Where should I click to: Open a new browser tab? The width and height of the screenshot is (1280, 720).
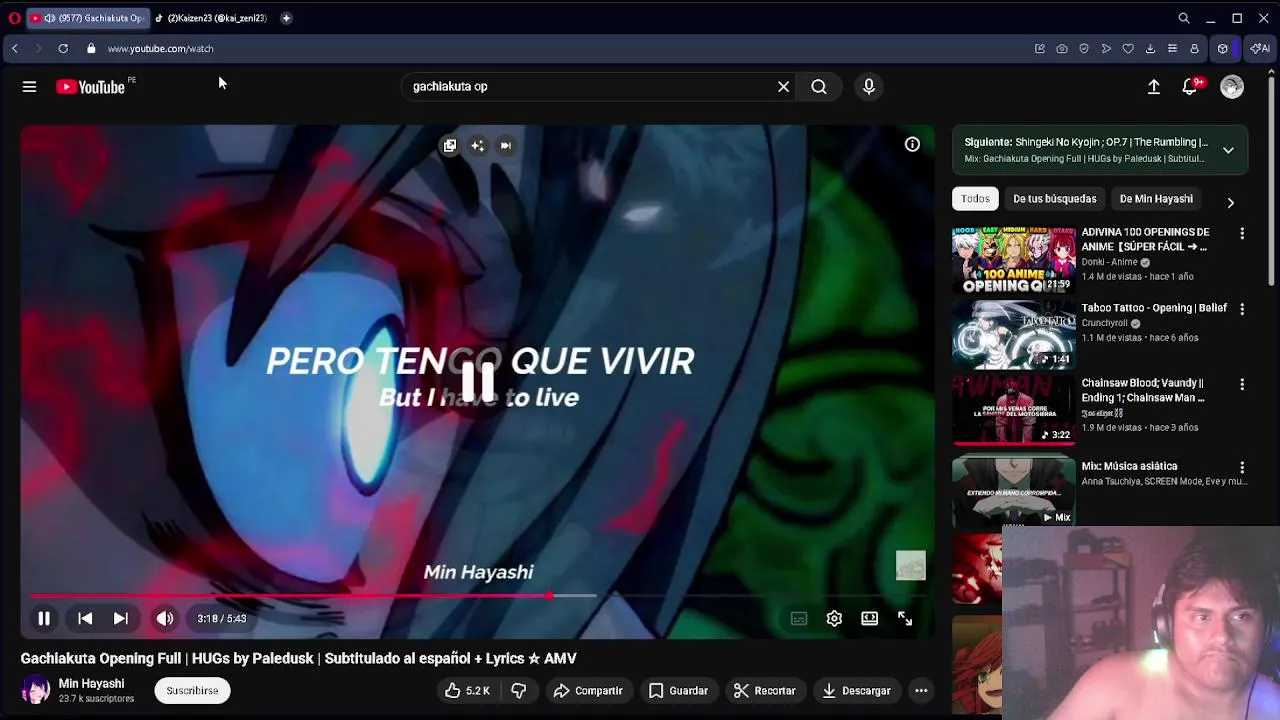click(x=286, y=18)
